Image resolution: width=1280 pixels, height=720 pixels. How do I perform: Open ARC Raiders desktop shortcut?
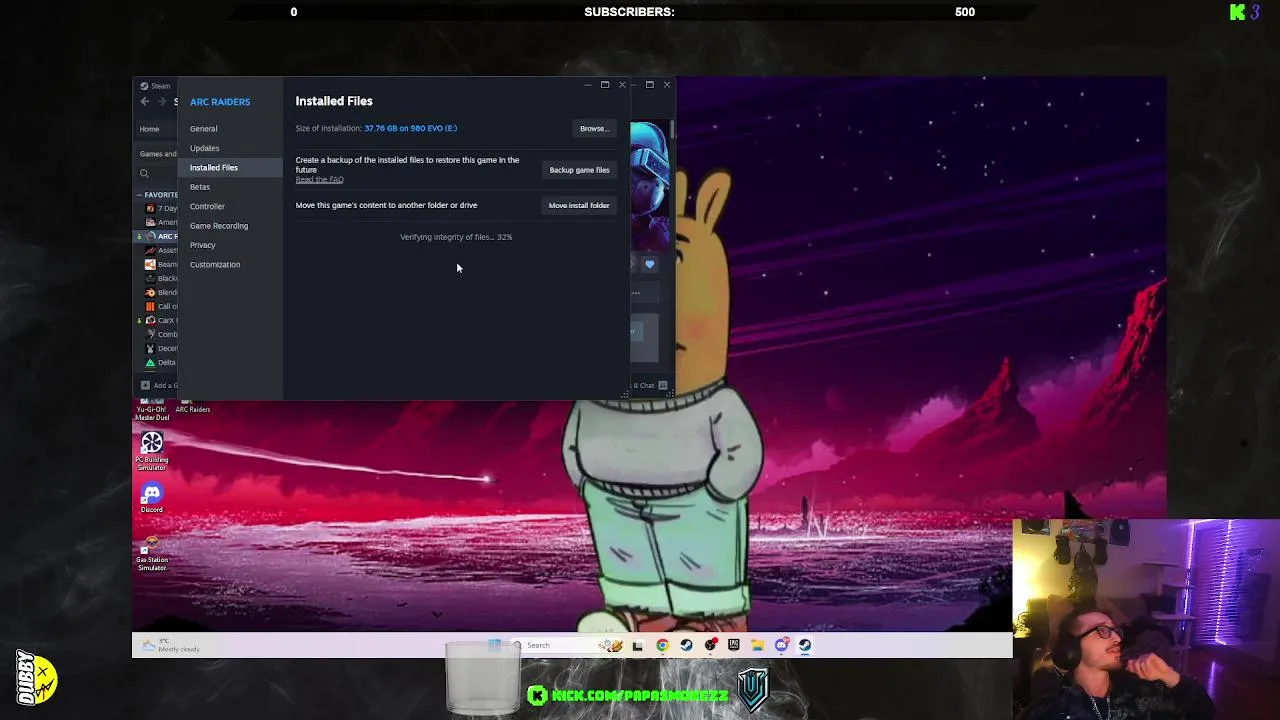[193, 406]
